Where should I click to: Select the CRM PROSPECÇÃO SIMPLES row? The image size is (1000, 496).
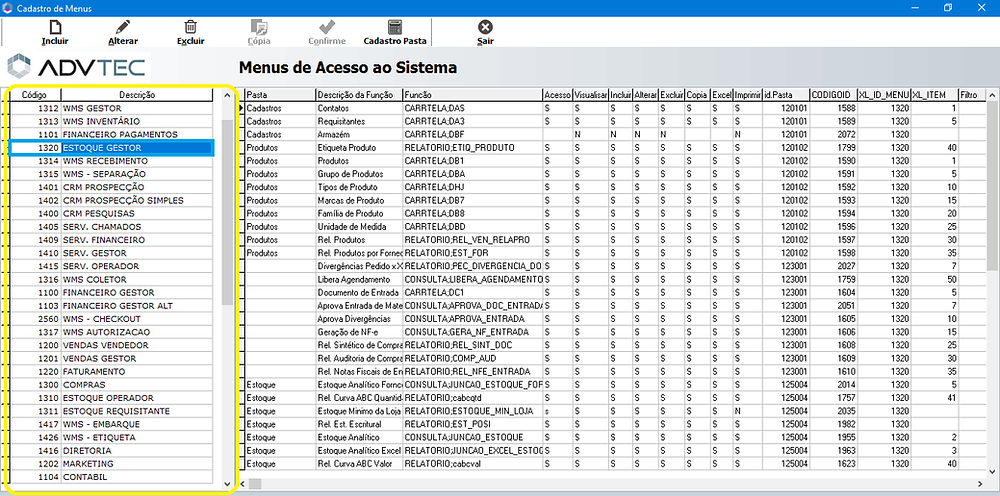111,200
